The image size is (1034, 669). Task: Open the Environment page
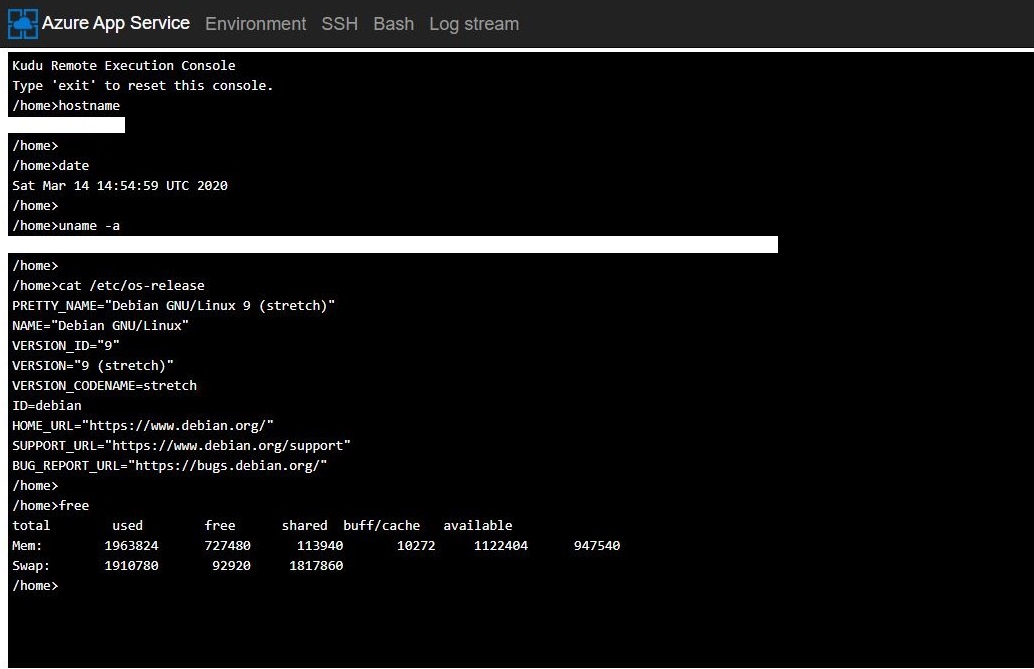coord(255,24)
